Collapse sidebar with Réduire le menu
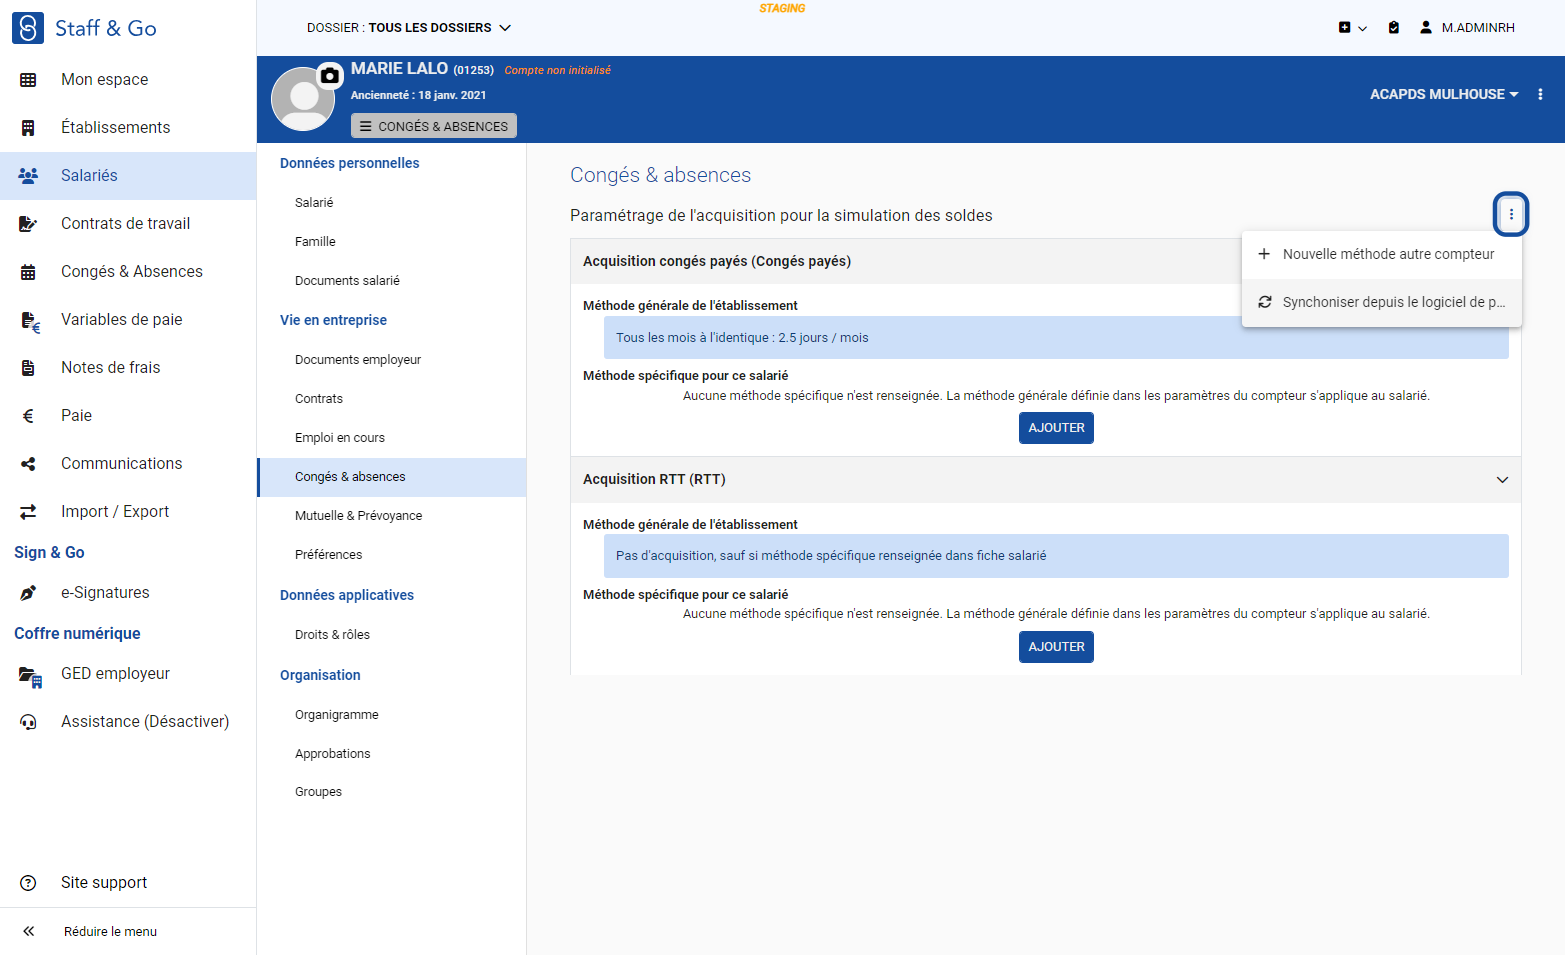The width and height of the screenshot is (1565, 955). [128, 932]
